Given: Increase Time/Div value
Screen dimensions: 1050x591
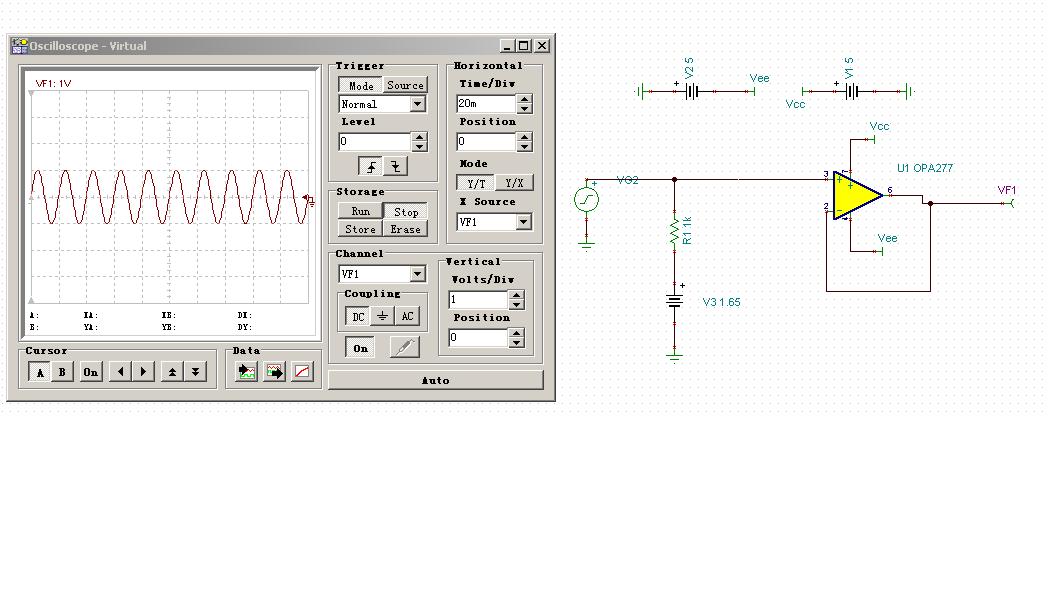Looking at the screenshot, I should coord(524,99).
